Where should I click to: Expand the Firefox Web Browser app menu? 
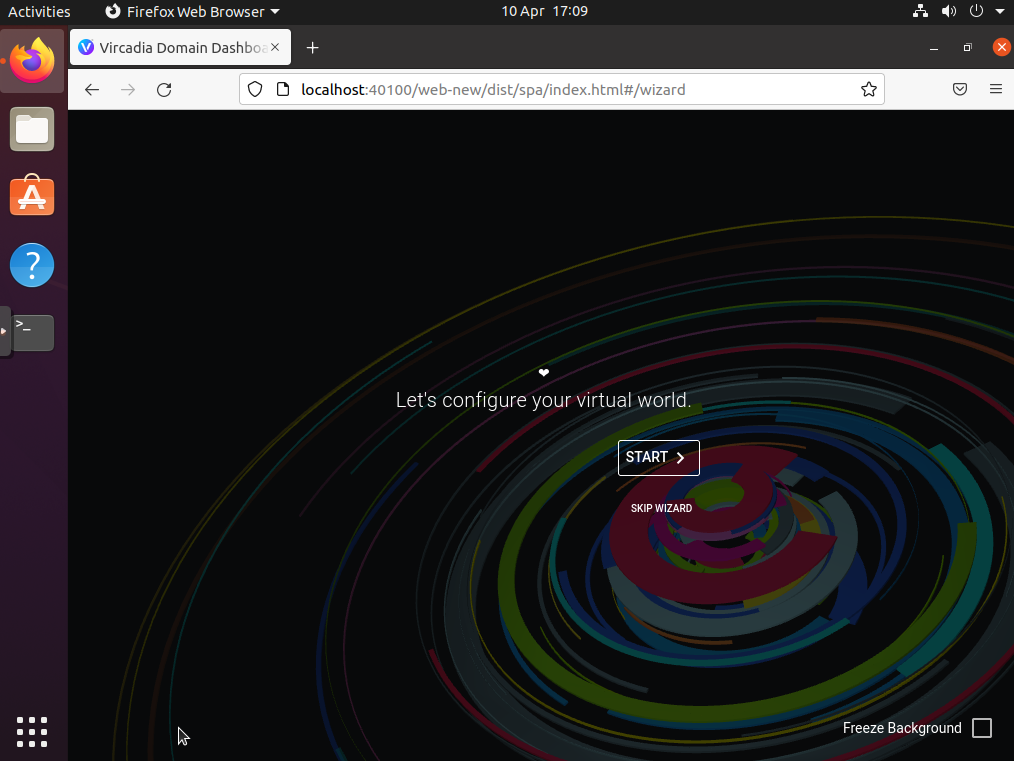coord(192,12)
